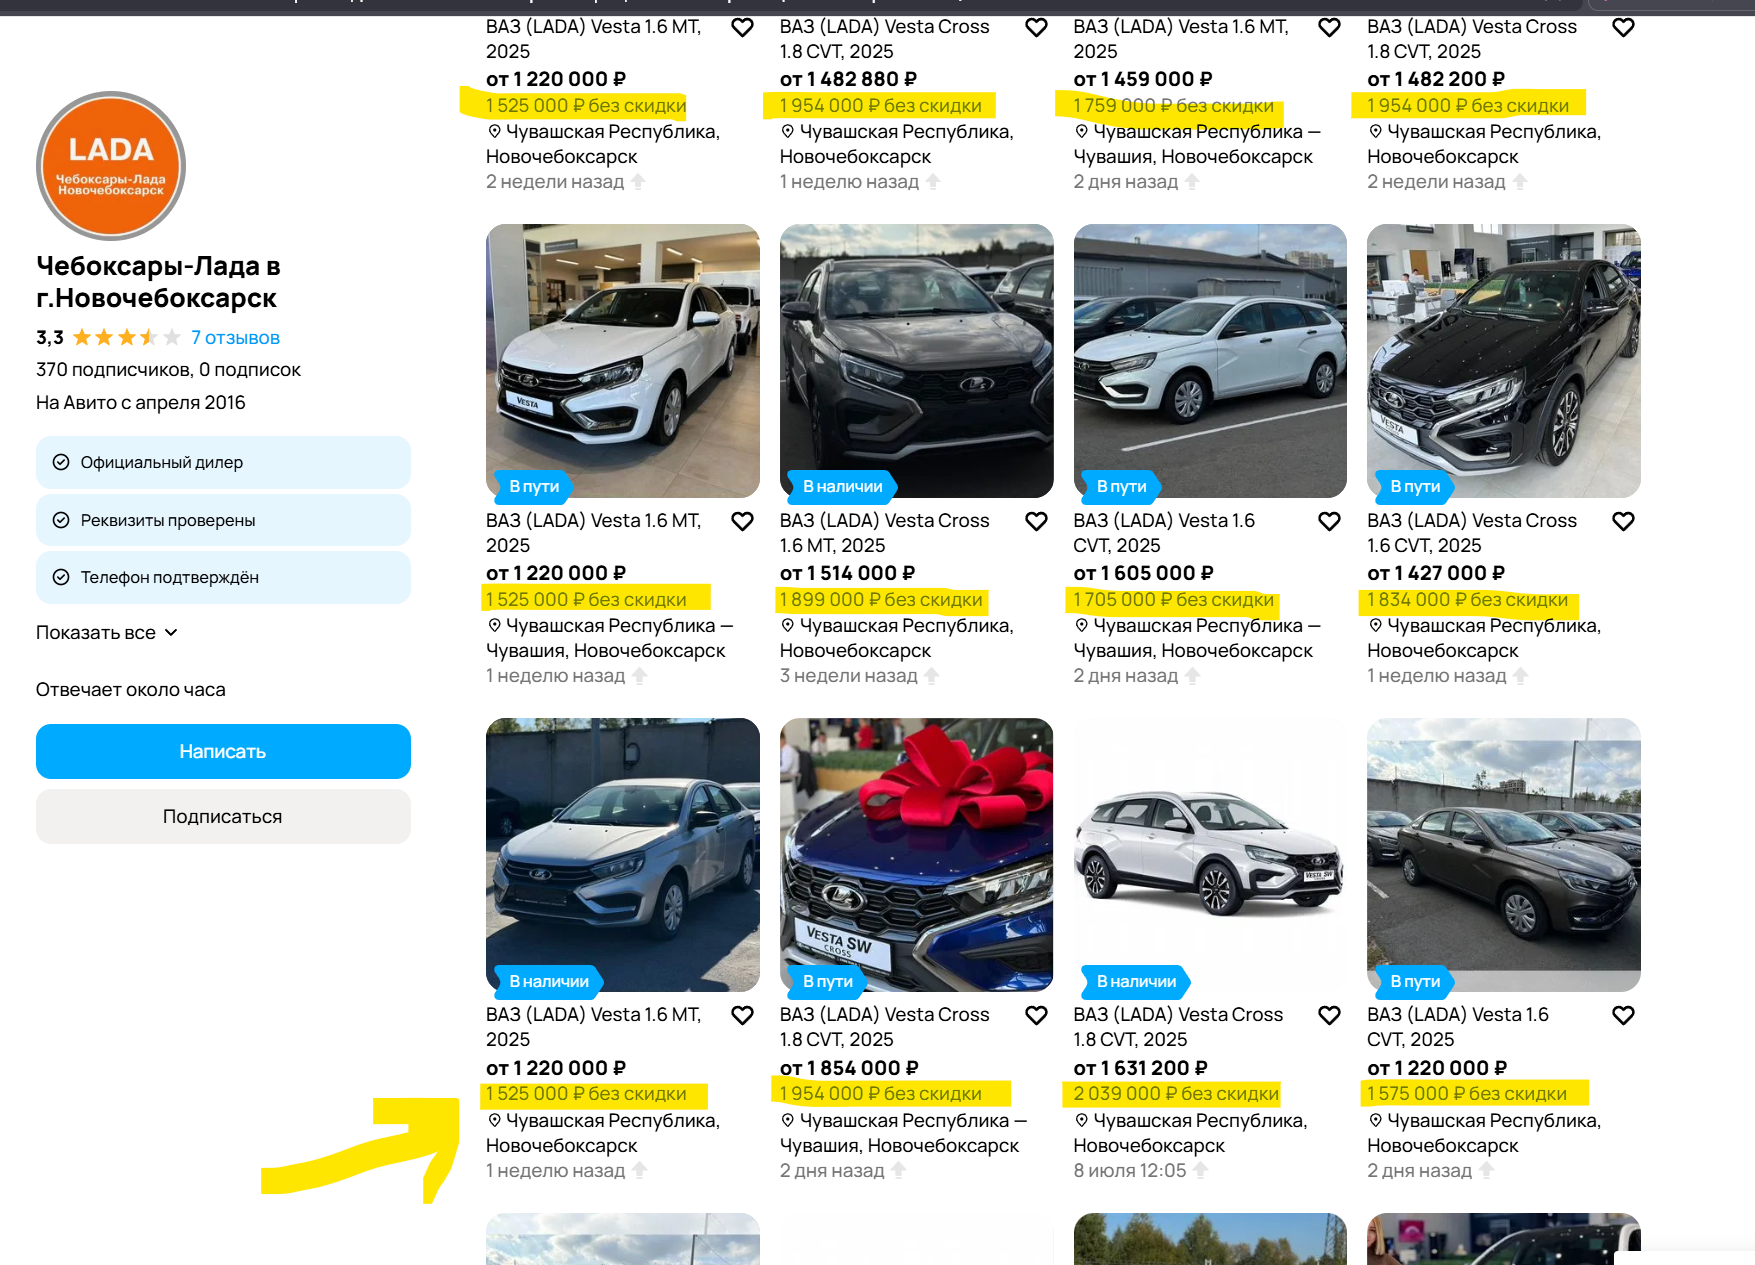Click heart on black Vesta Cross 1.6 CVT
The height and width of the screenshot is (1265, 1755).
click(x=1623, y=521)
